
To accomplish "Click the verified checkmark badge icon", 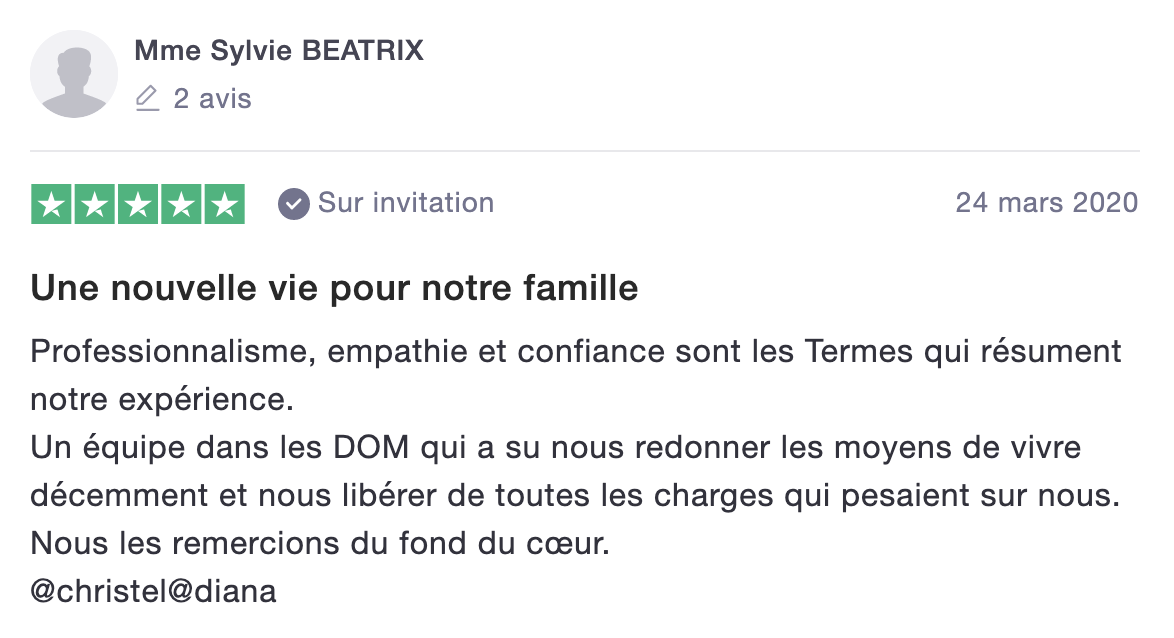I will 294,204.
